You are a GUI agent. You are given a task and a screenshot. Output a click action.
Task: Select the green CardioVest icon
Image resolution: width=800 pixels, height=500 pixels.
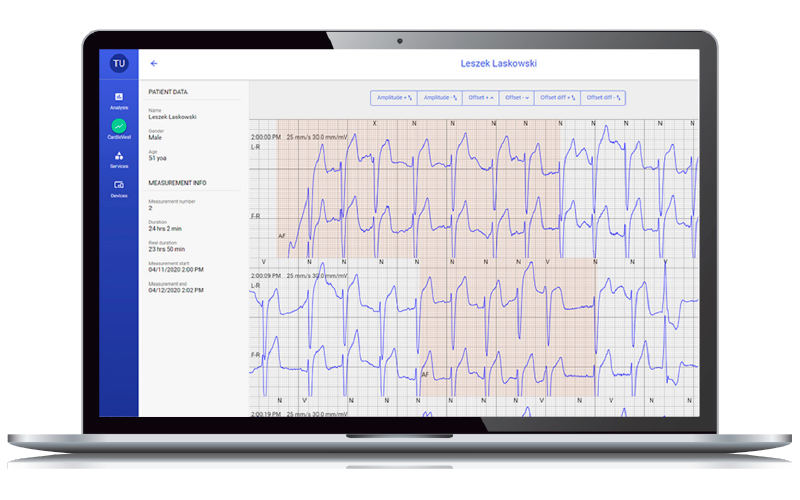point(119,127)
